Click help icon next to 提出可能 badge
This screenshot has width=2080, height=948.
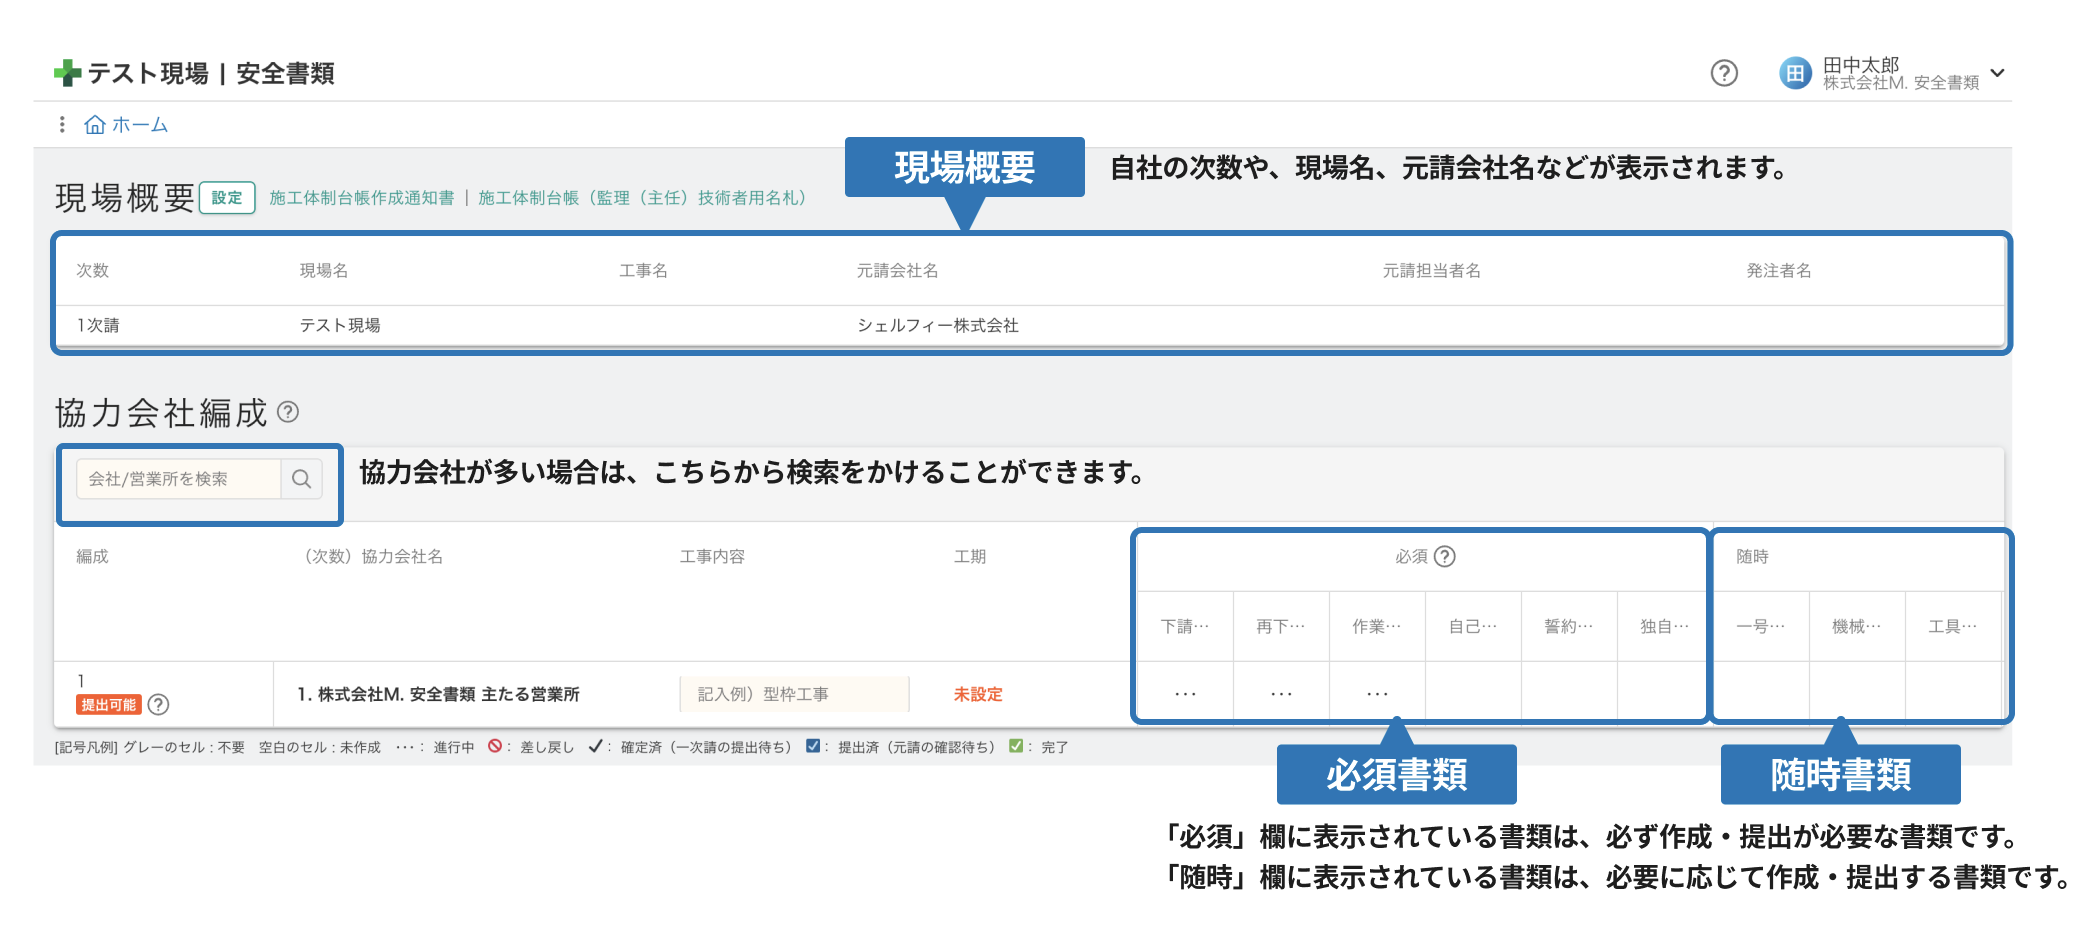[158, 705]
